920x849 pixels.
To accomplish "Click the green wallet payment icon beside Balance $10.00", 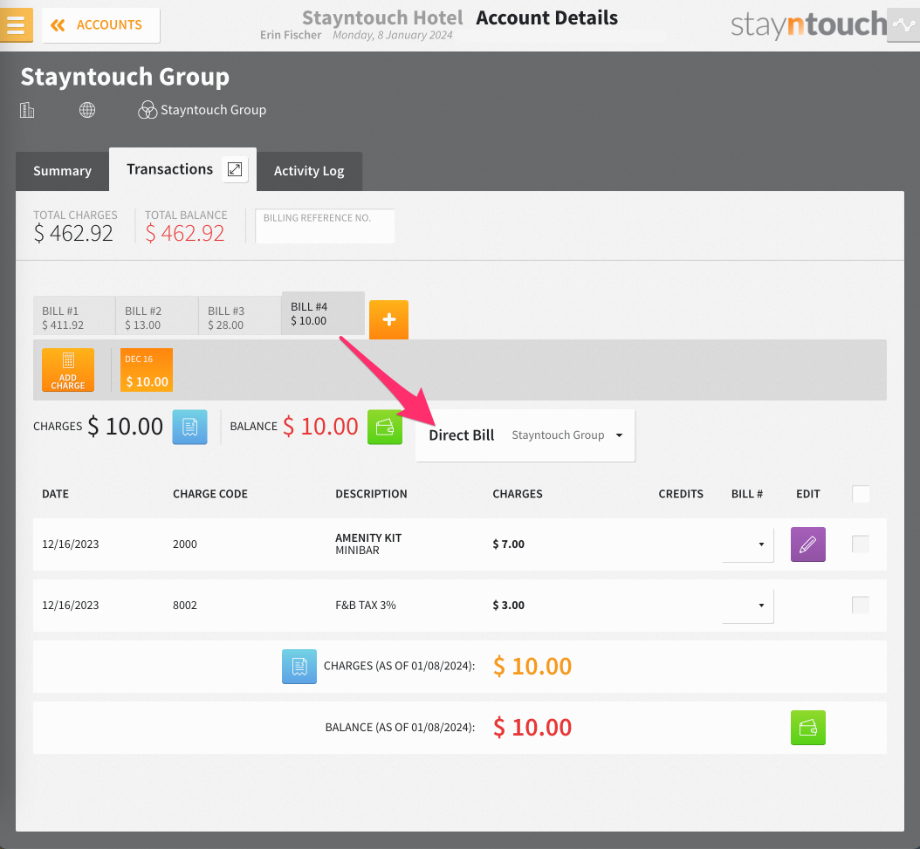I will (x=385, y=427).
